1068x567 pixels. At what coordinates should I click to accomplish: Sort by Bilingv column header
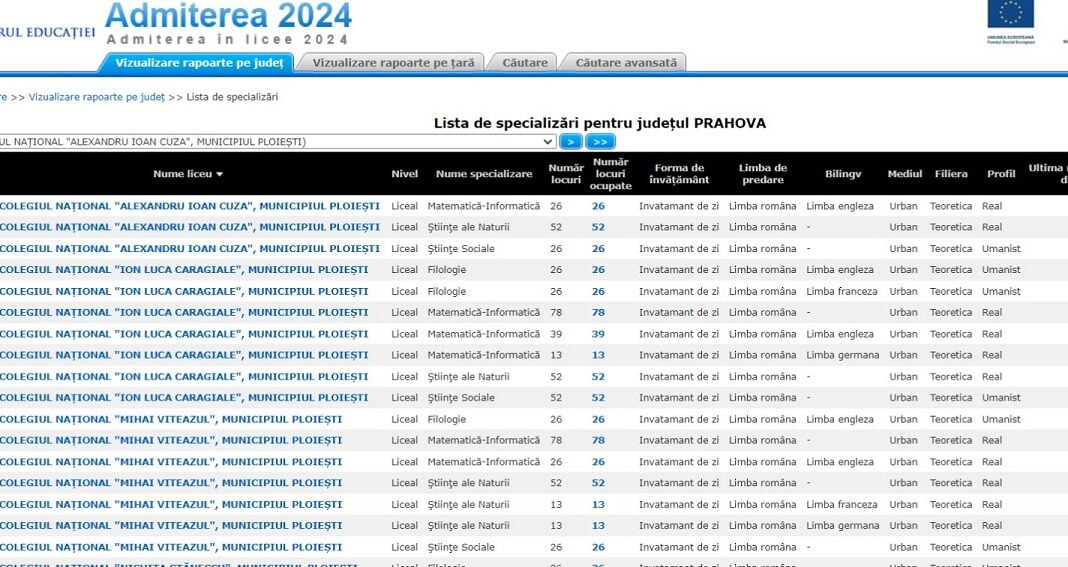[x=843, y=174]
